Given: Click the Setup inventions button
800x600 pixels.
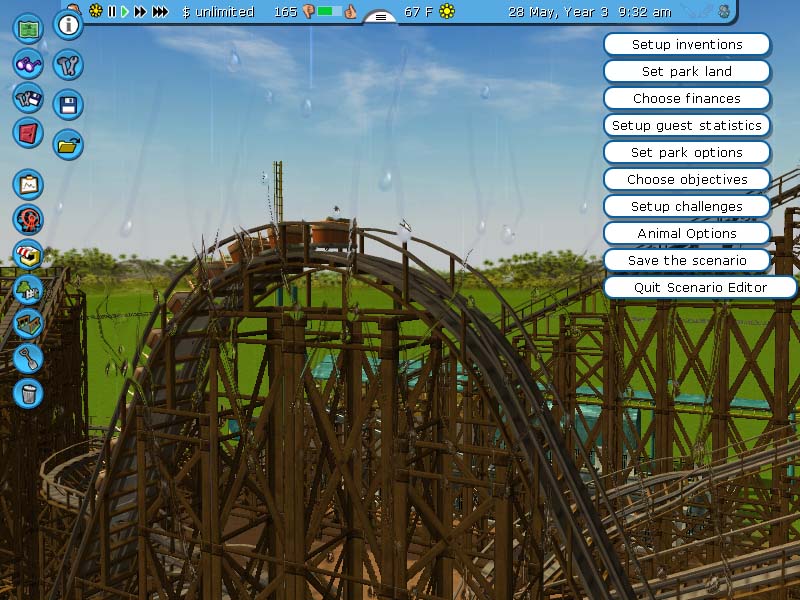Looking at the screenshot, I should coord(687,44).
